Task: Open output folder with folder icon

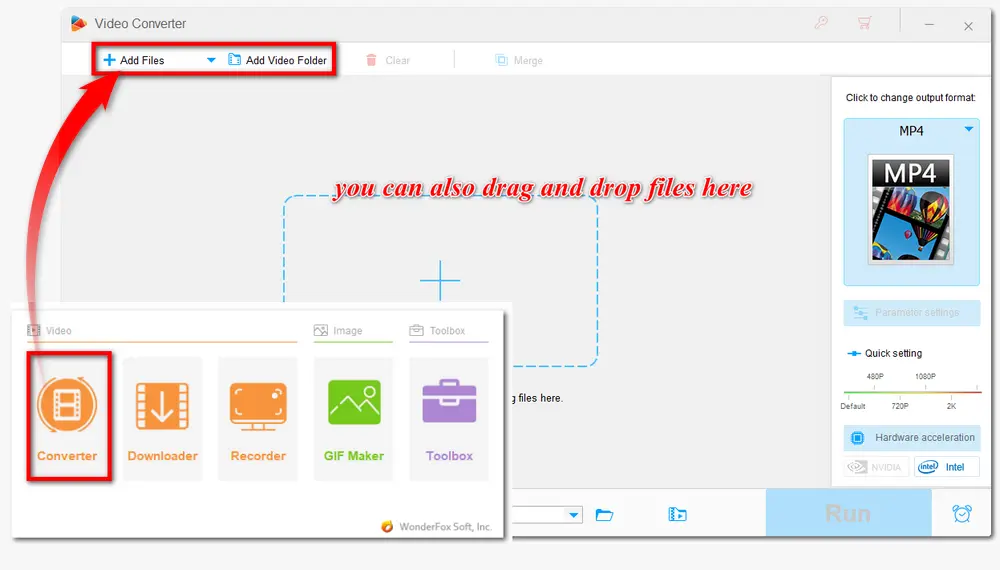Action: click(x=604, y=515)
